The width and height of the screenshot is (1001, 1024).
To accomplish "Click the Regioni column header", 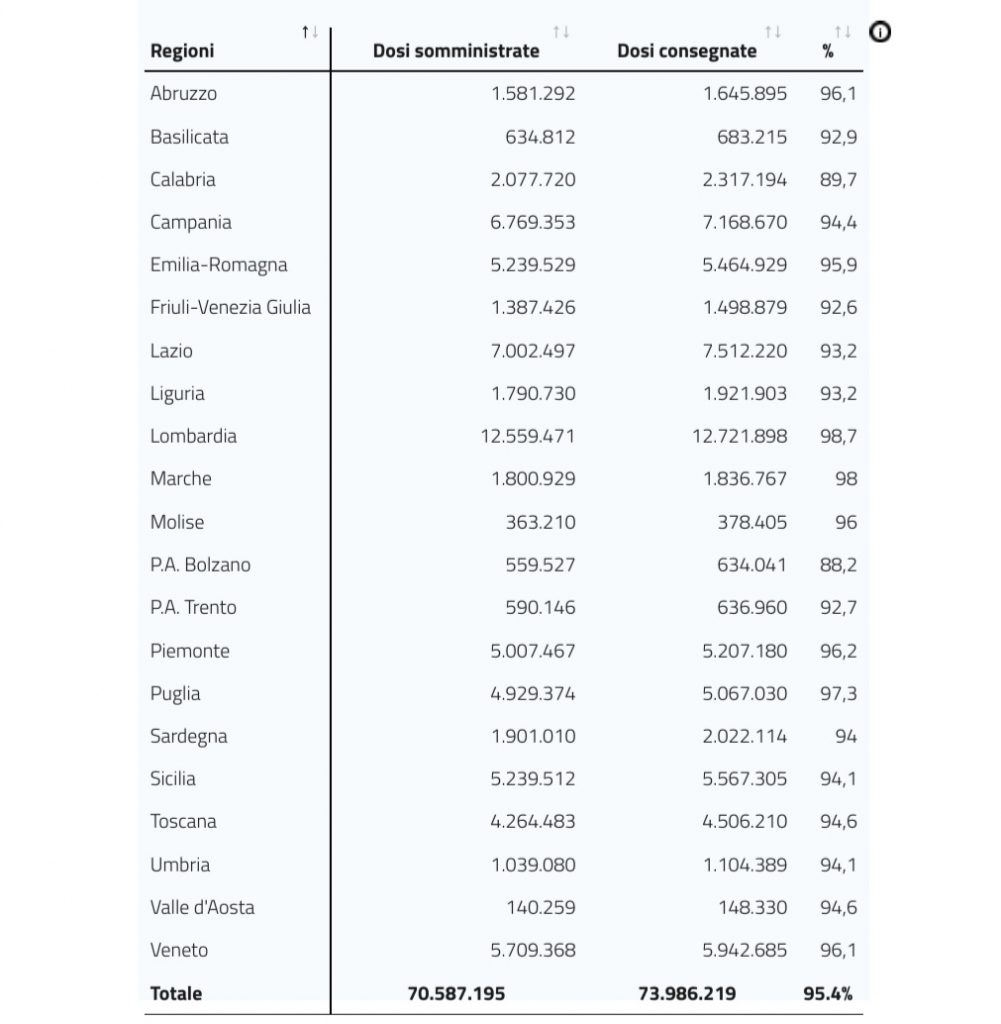I will (x=182, y=51).
